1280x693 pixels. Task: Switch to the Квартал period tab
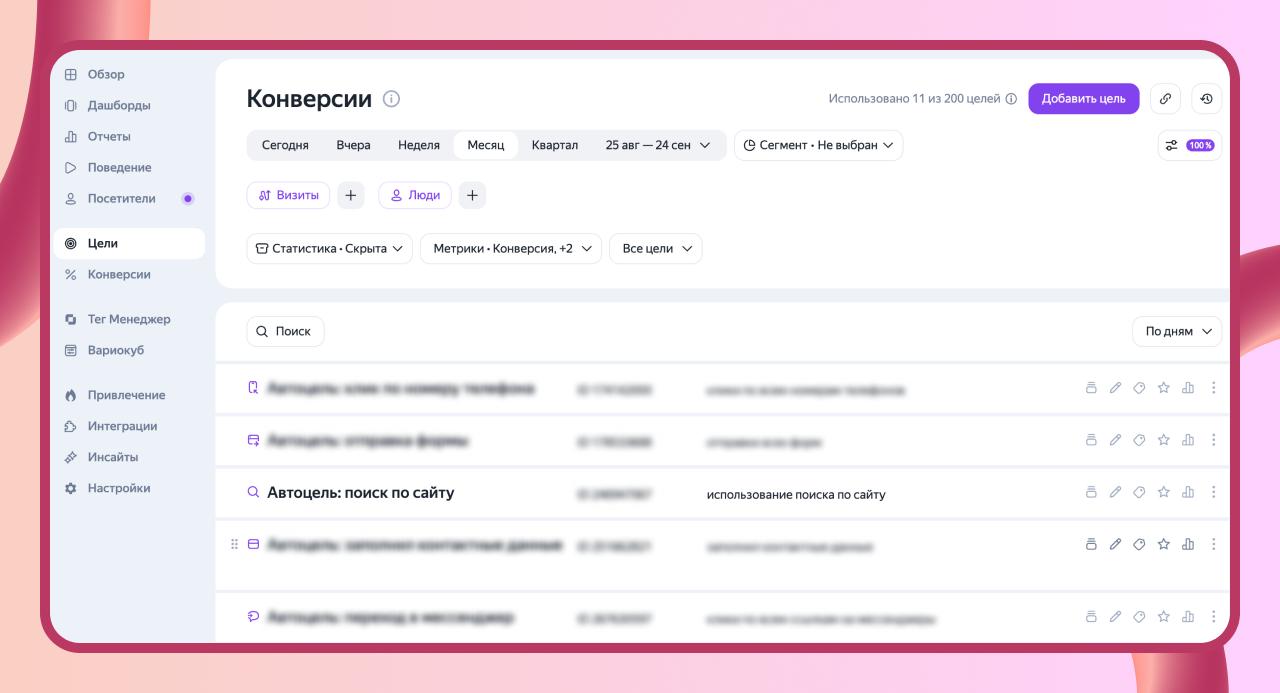(555, 145)
